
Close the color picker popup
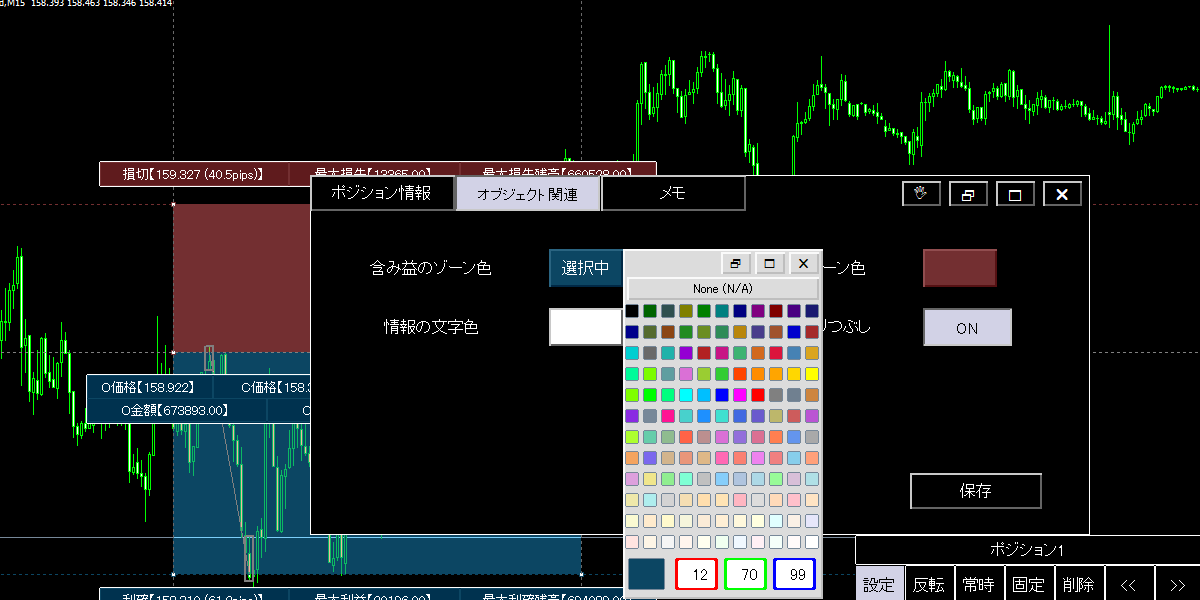click(x=804, y=264)
